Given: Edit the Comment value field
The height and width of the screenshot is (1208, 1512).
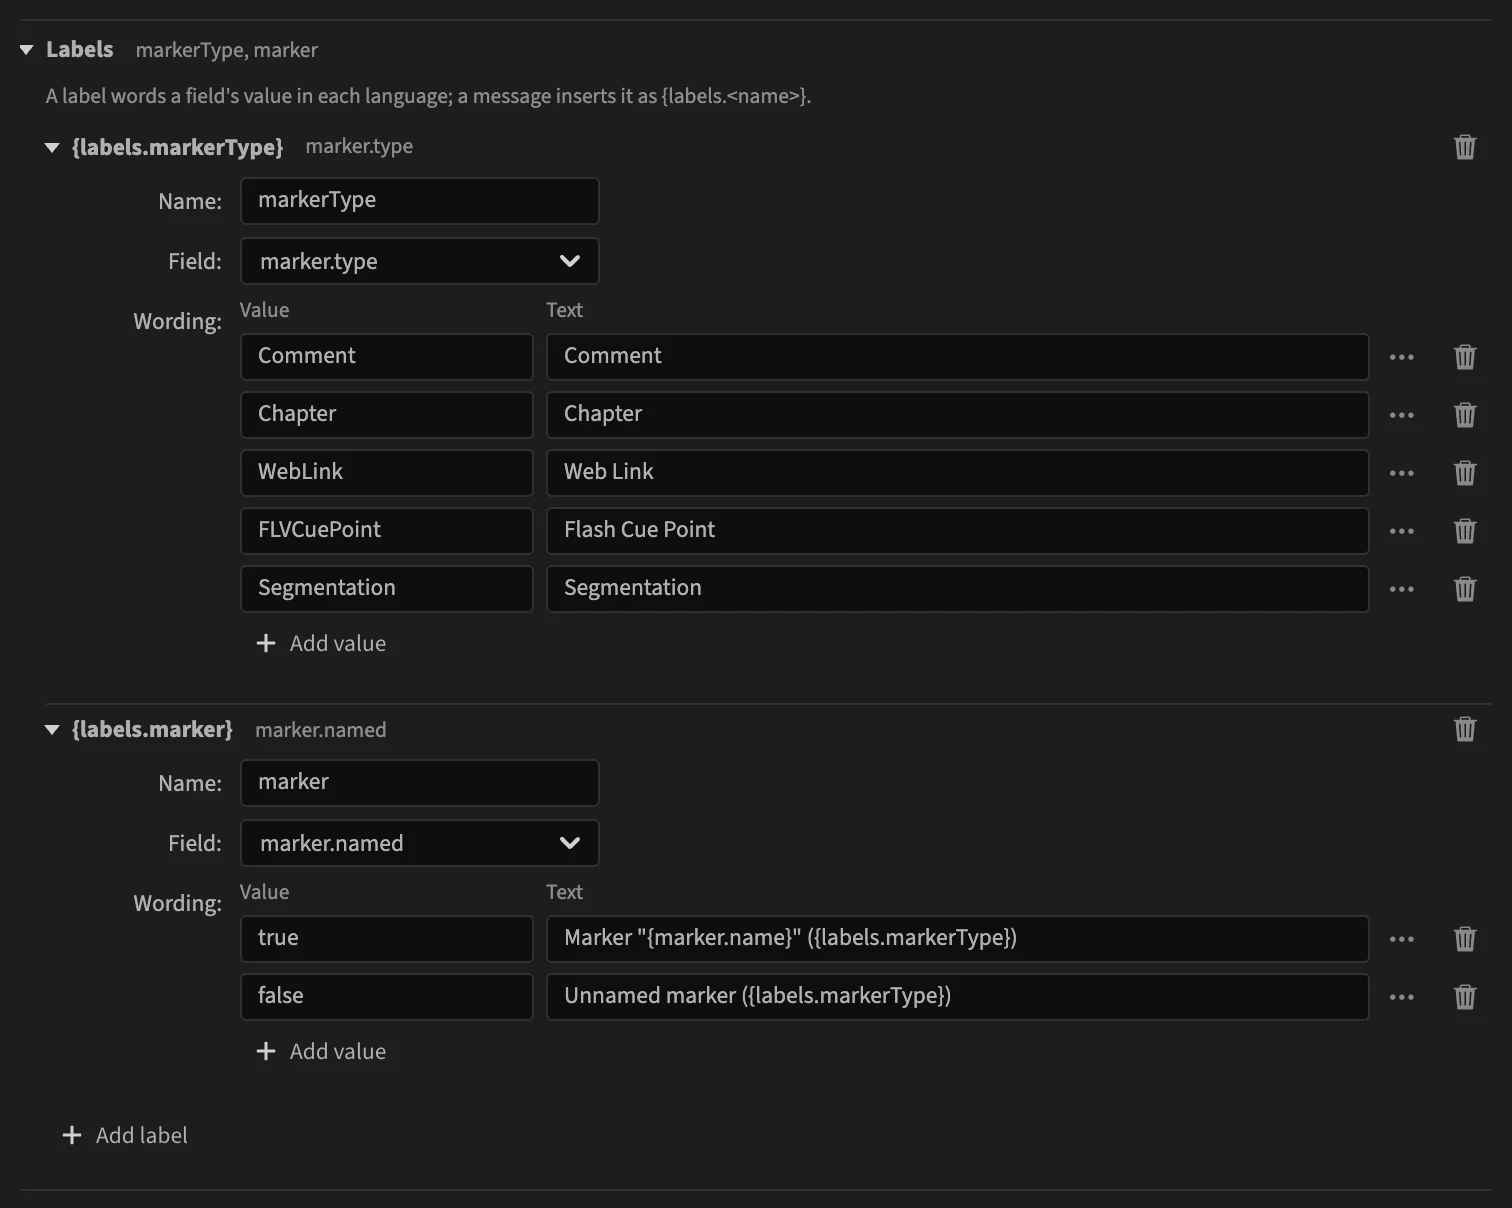Looking at the screenshot, I should coord(387,357).
